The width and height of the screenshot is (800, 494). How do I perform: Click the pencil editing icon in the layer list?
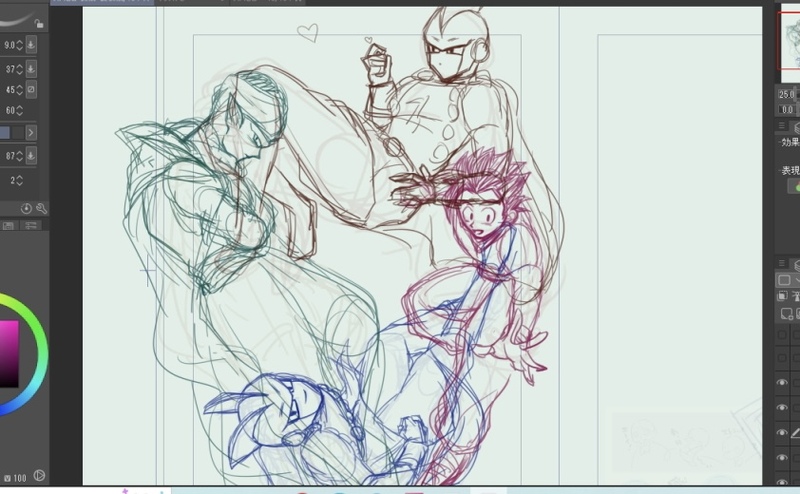coord(795,433)
